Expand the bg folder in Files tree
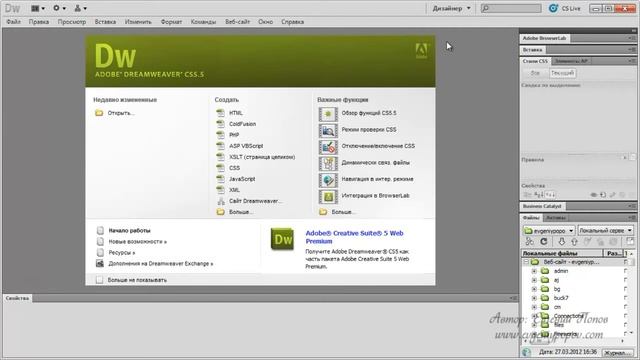The width and height of the screenshot is (640, 360). 534,289
